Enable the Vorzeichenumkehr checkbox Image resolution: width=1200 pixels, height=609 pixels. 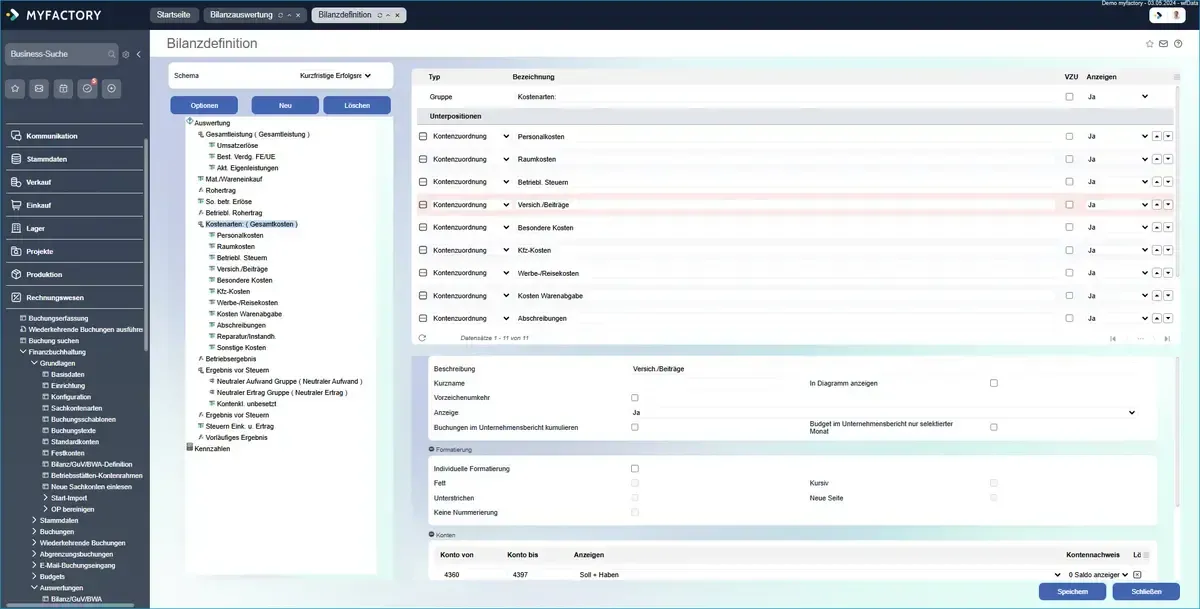click(x=635, y=398)
